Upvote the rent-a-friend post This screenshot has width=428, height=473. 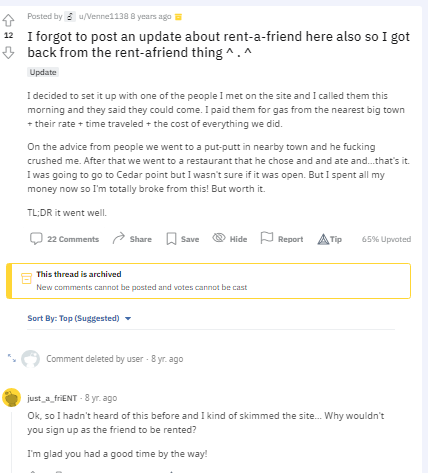click(x=8, y=20)
